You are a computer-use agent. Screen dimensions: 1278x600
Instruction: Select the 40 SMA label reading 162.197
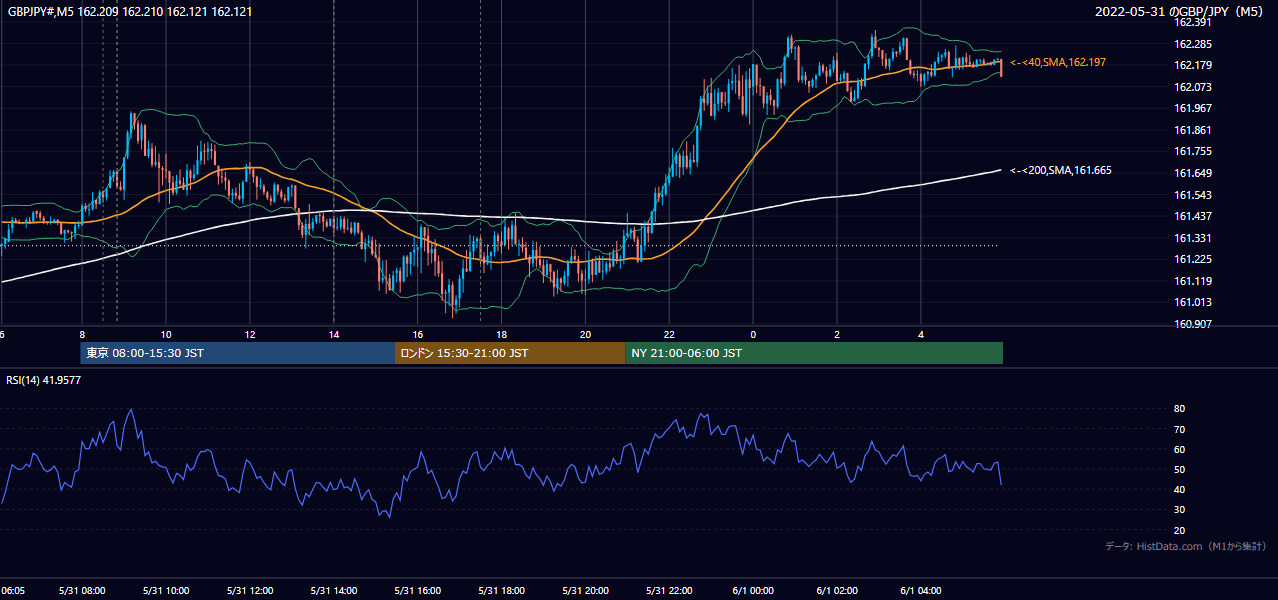pos(1058,62)
